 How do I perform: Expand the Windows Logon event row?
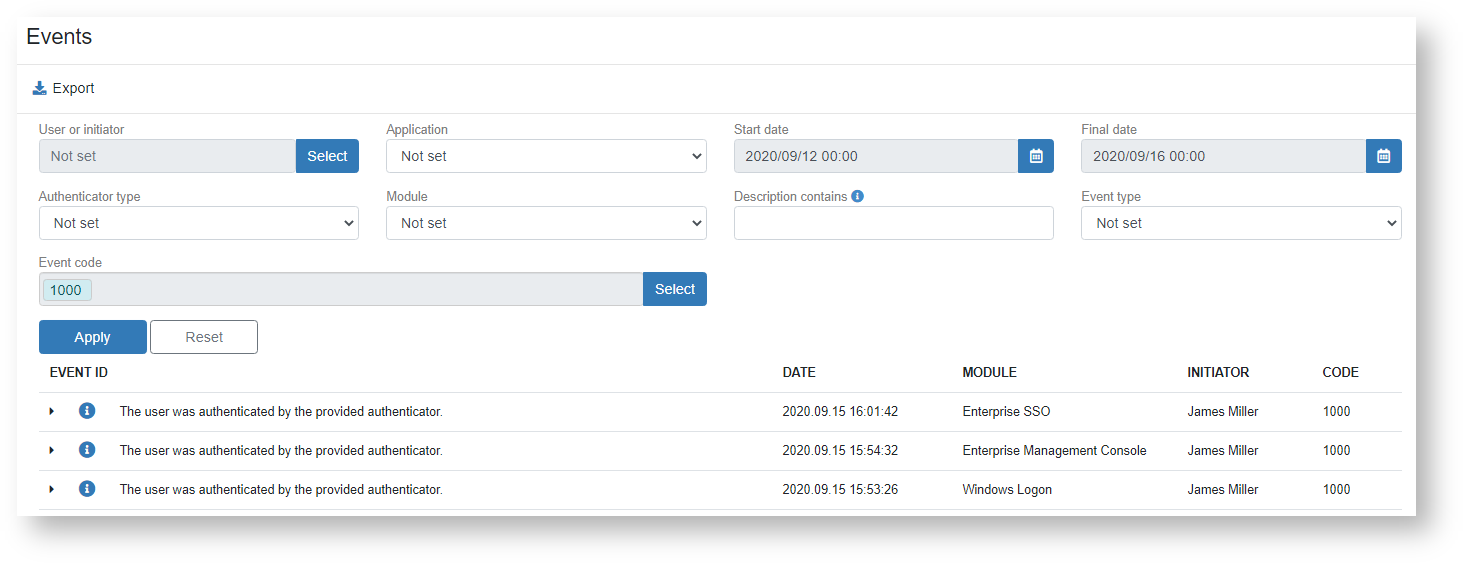pyautogui.click(x=52, y=489)
